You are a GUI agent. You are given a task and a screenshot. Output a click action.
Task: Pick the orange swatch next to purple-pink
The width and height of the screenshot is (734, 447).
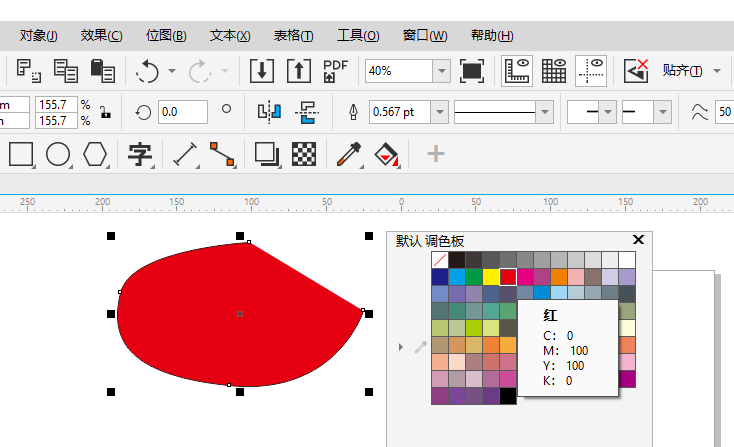pyautogui.click(x=559, y=277)
